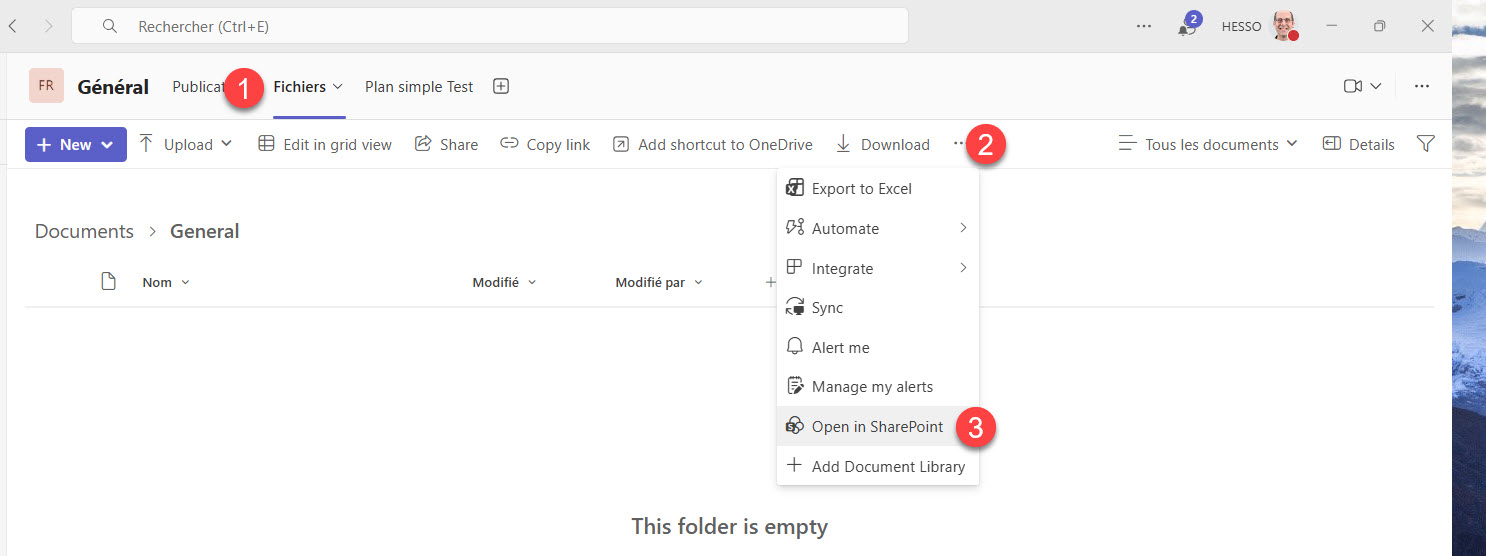Select Open in SharePoint menu entry
This screenshot has height=556, width=1486.
pos(877,427)
